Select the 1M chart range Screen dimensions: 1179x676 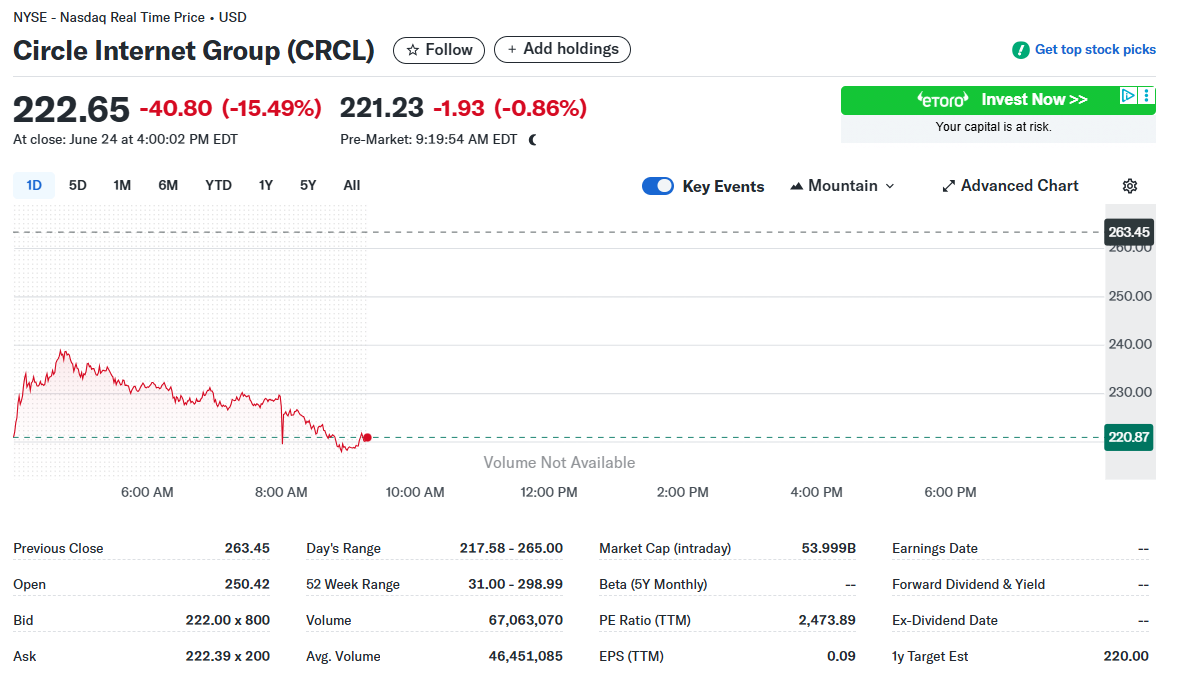click(x=122, y=185)
